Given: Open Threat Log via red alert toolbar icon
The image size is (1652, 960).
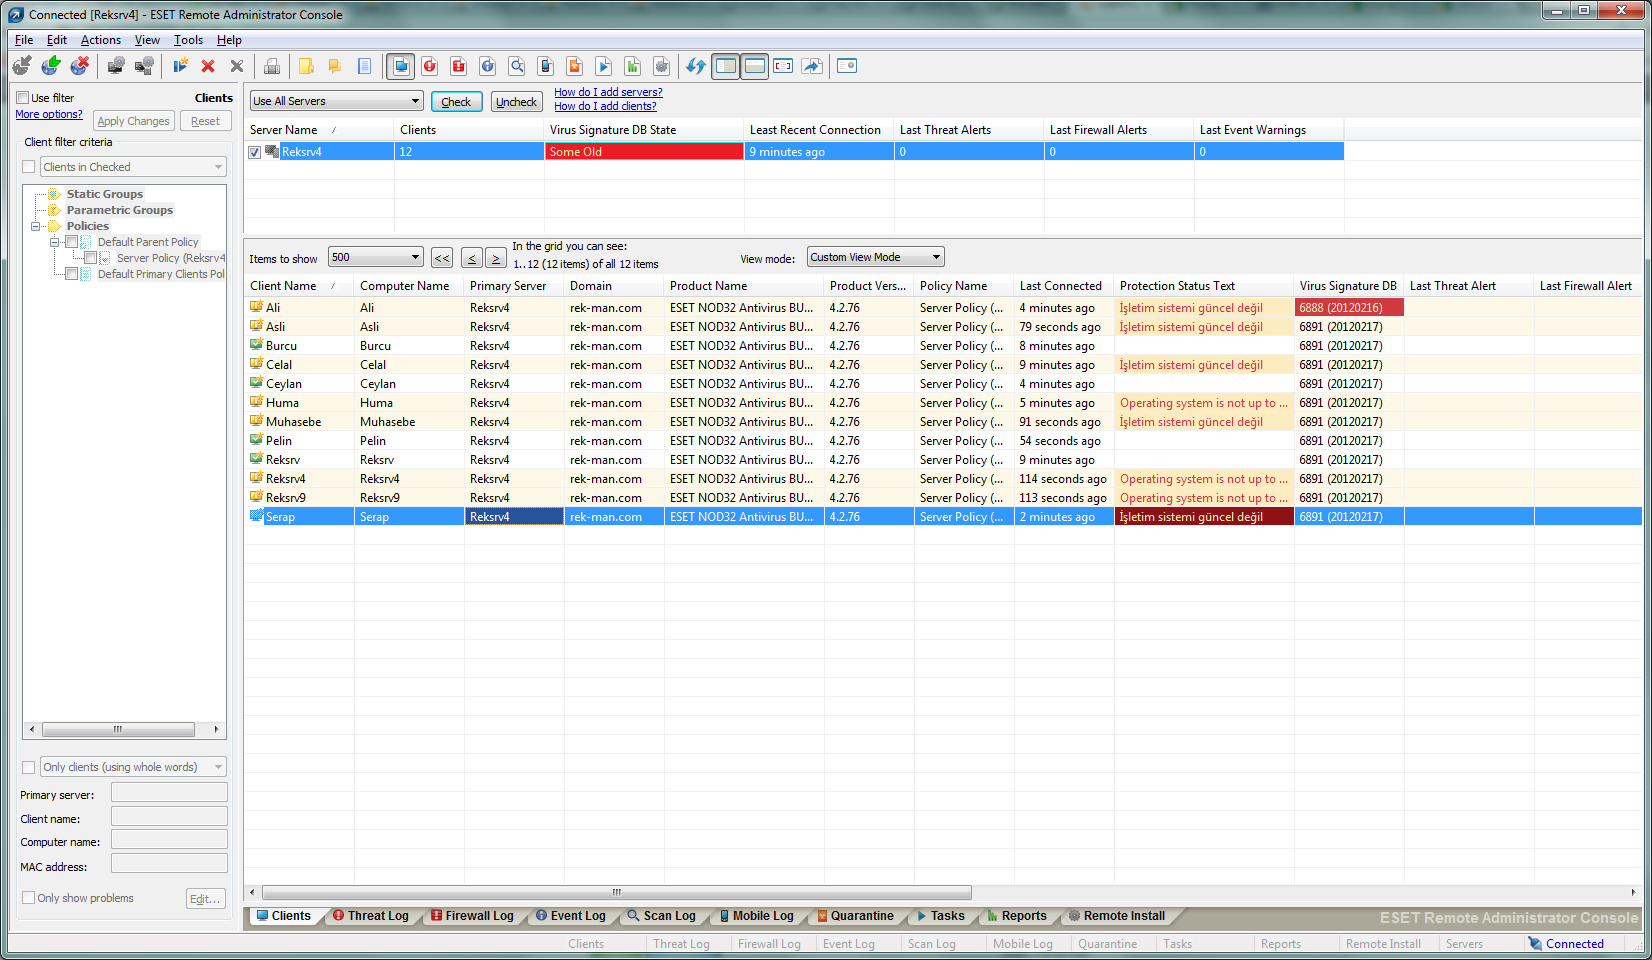Looking at the screenshot, I should point(430,66).
